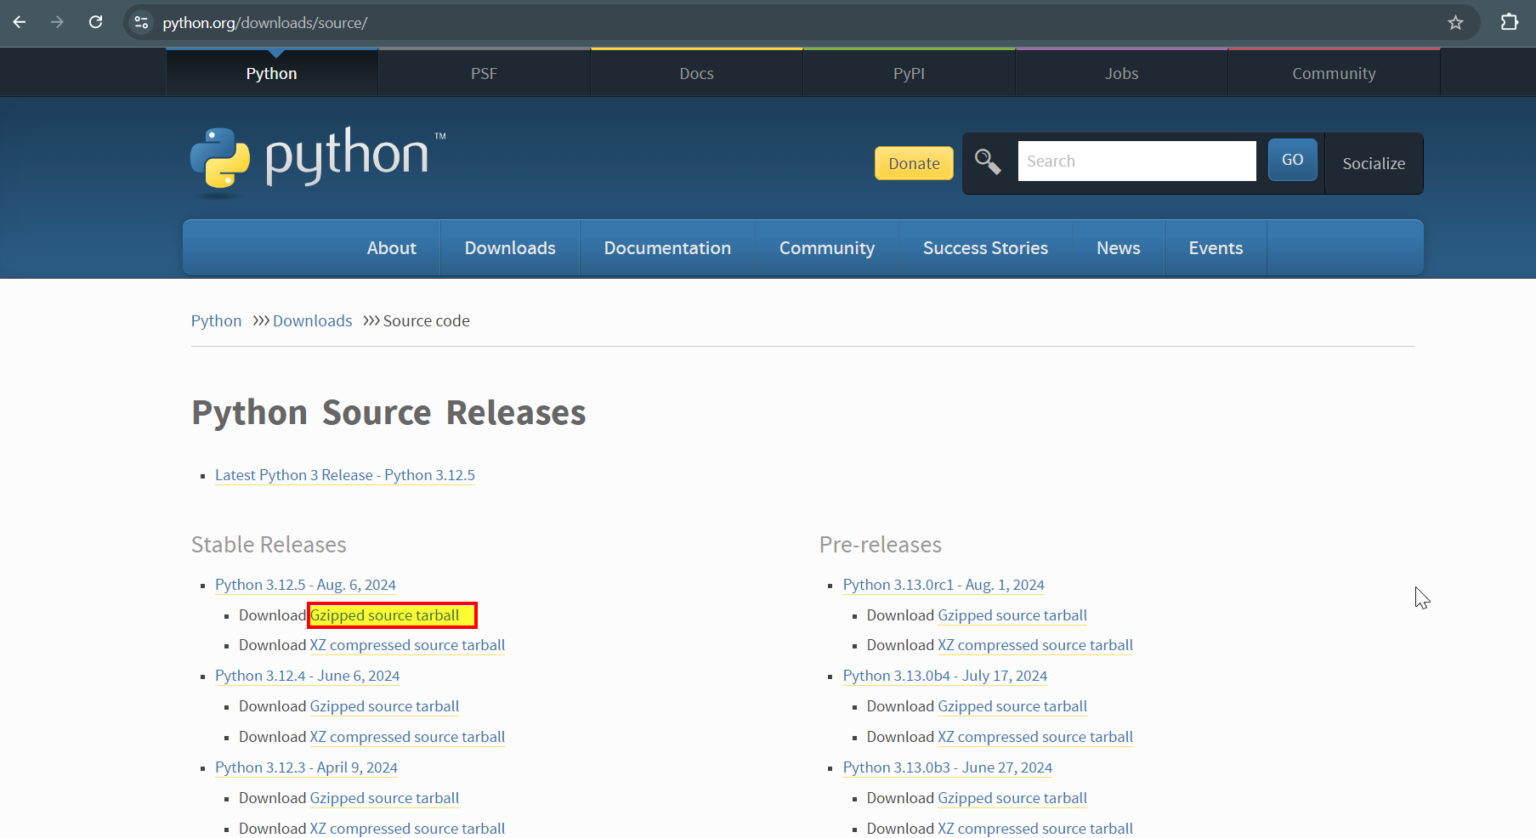The height and width of the screenshot is (838, 1536).
Task: Open Community in the main navigation bar
Action: click(827, 248)
